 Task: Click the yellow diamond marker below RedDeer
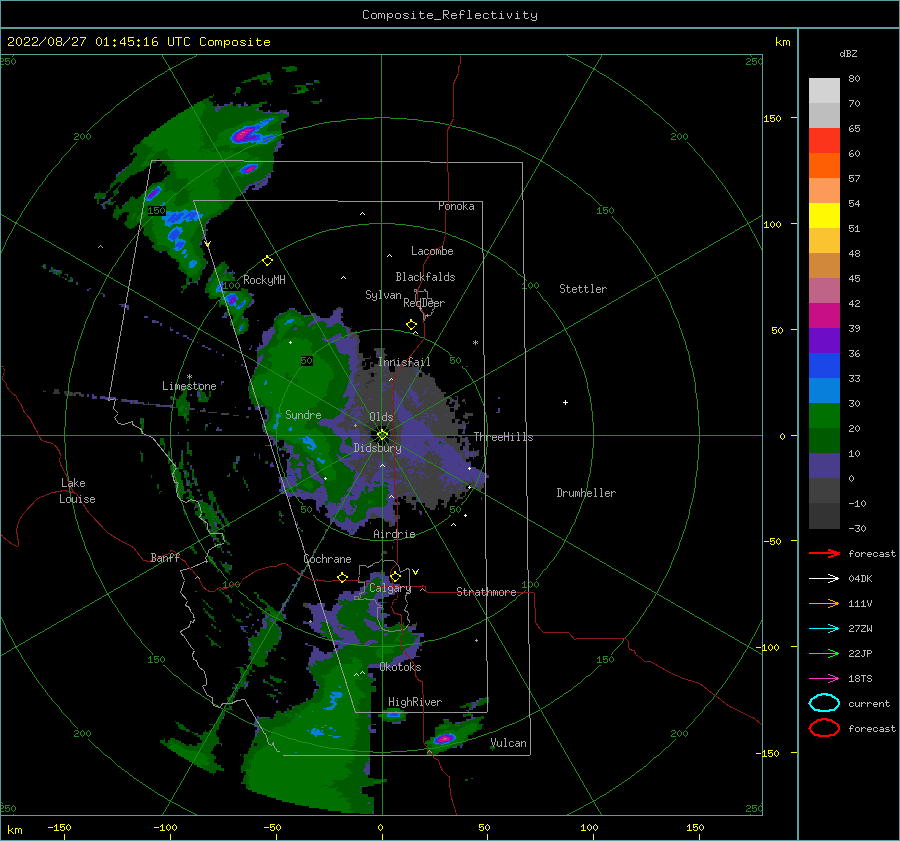pyautogui.click(x=411, y=325)
